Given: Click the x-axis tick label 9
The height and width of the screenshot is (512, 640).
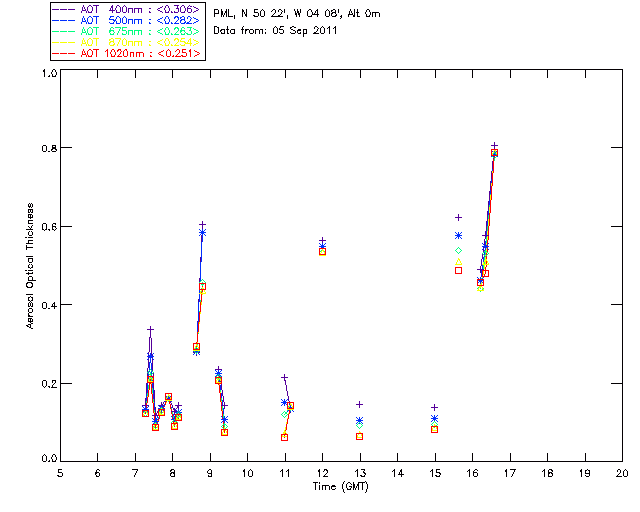Looking at the screenshot, I should pos(210,473).
